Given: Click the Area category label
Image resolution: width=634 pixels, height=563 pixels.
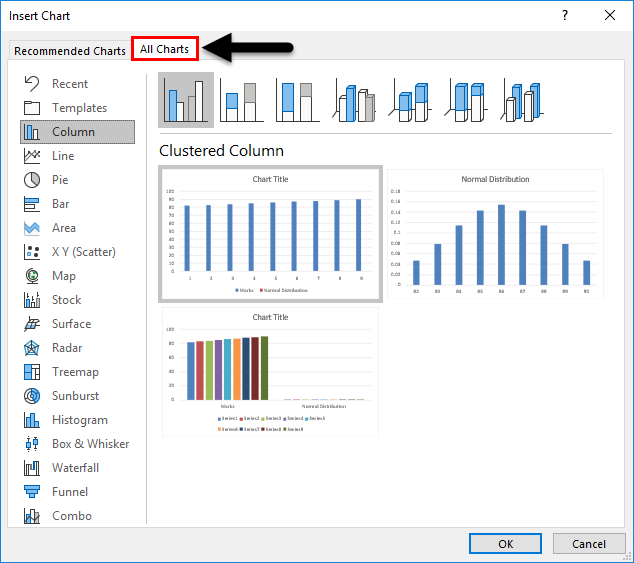Looking at the screenshot, I should [64, 228].
